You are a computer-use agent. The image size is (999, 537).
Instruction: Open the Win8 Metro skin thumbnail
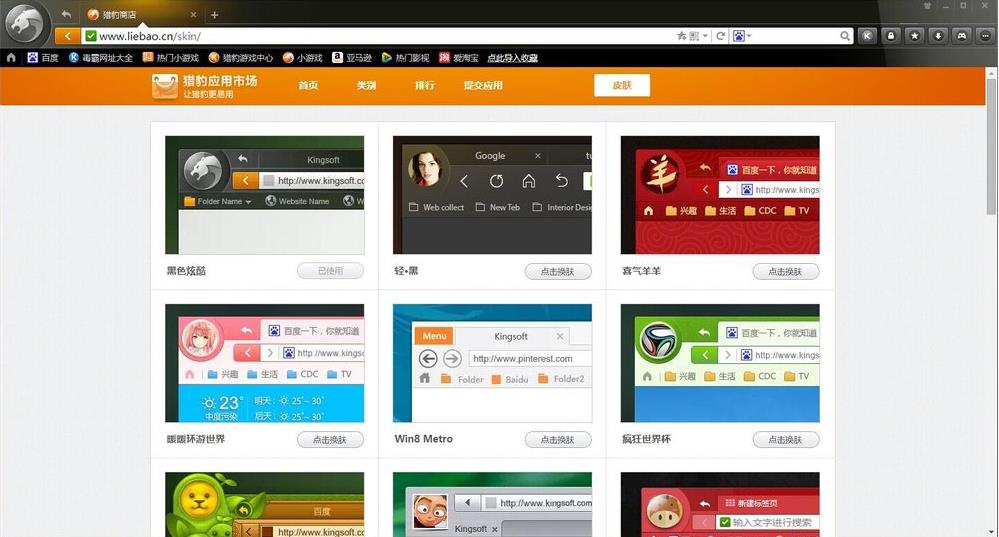click(x=492, y=363)
